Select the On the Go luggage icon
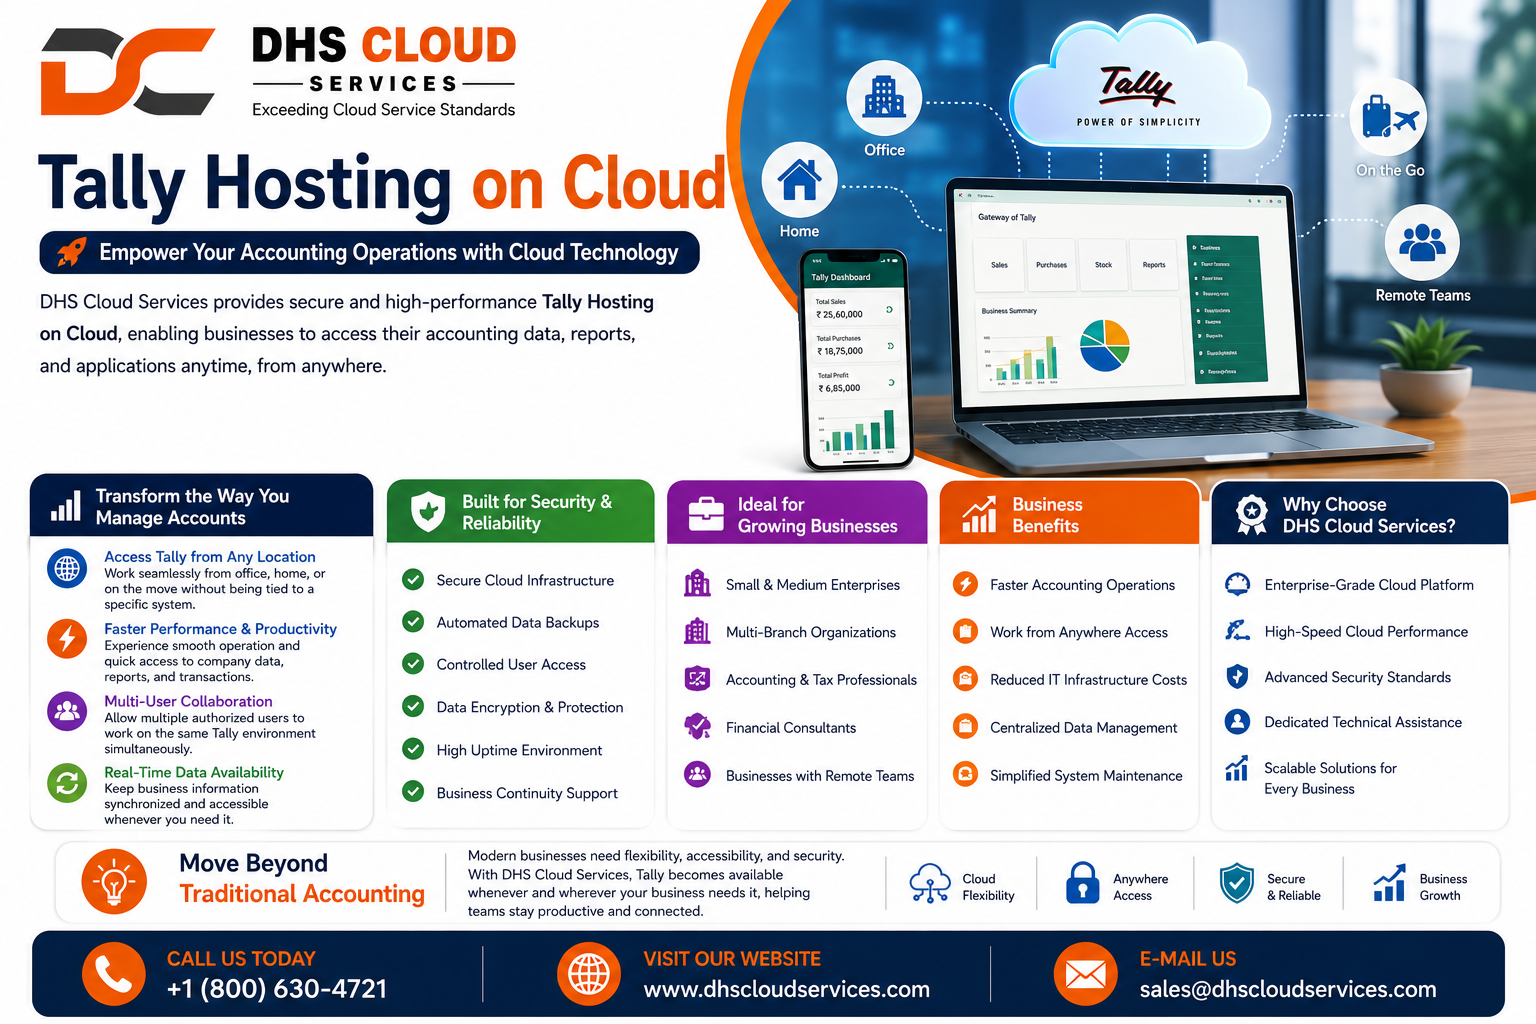This screenshot has width=1536, height=1024. (1388, 118)
